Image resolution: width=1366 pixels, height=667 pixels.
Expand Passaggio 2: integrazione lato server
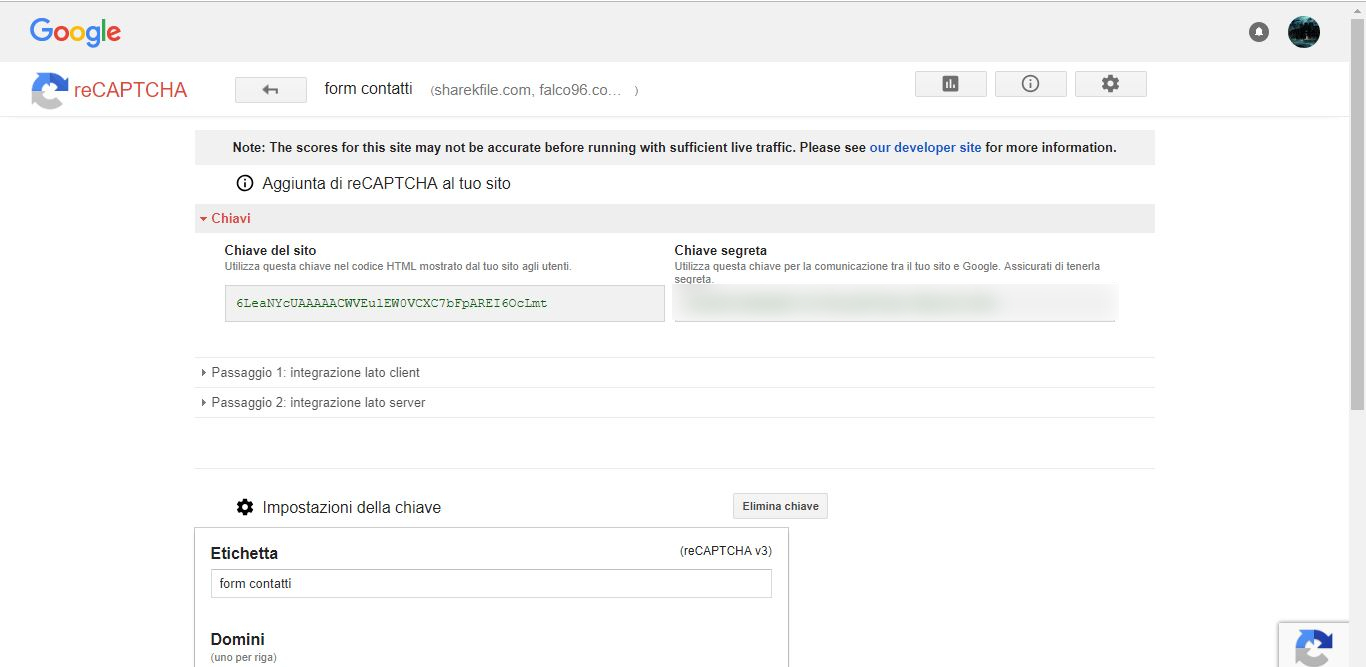(317, 402)
